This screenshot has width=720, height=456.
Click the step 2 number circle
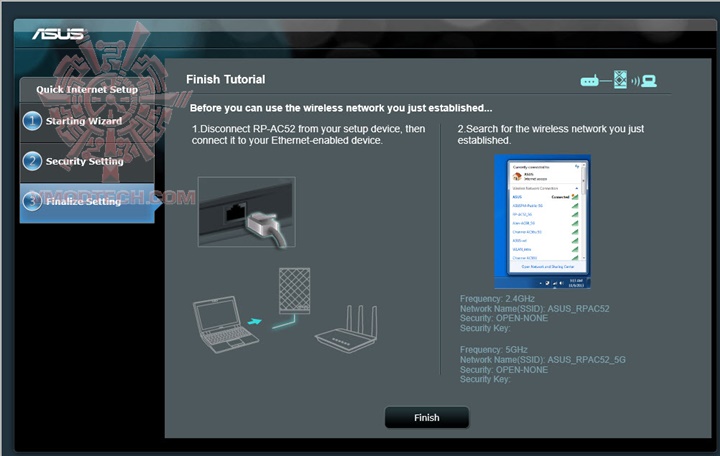pos(32,161)
